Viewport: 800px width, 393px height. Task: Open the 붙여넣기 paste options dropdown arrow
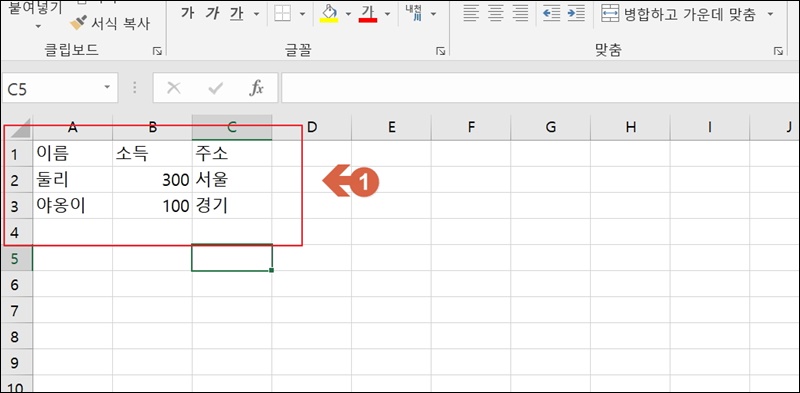tap(38, 26)
